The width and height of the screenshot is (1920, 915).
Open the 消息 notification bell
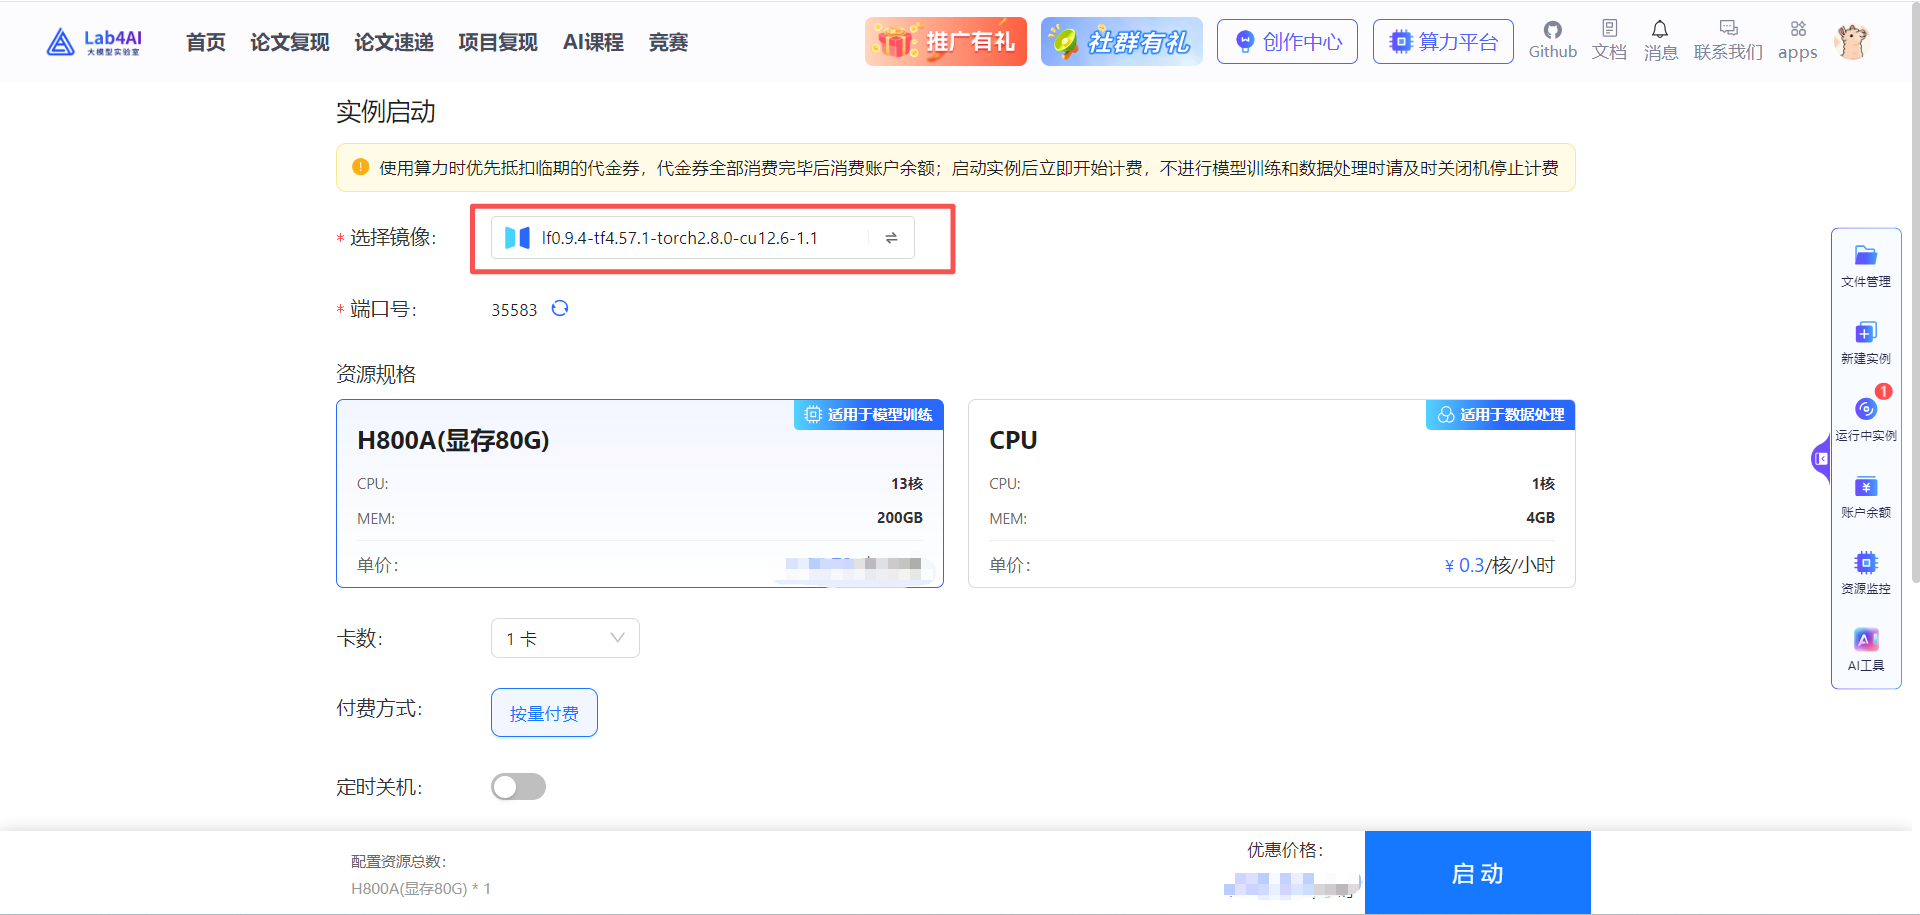pyautogui.click(x=1660, y=40)
